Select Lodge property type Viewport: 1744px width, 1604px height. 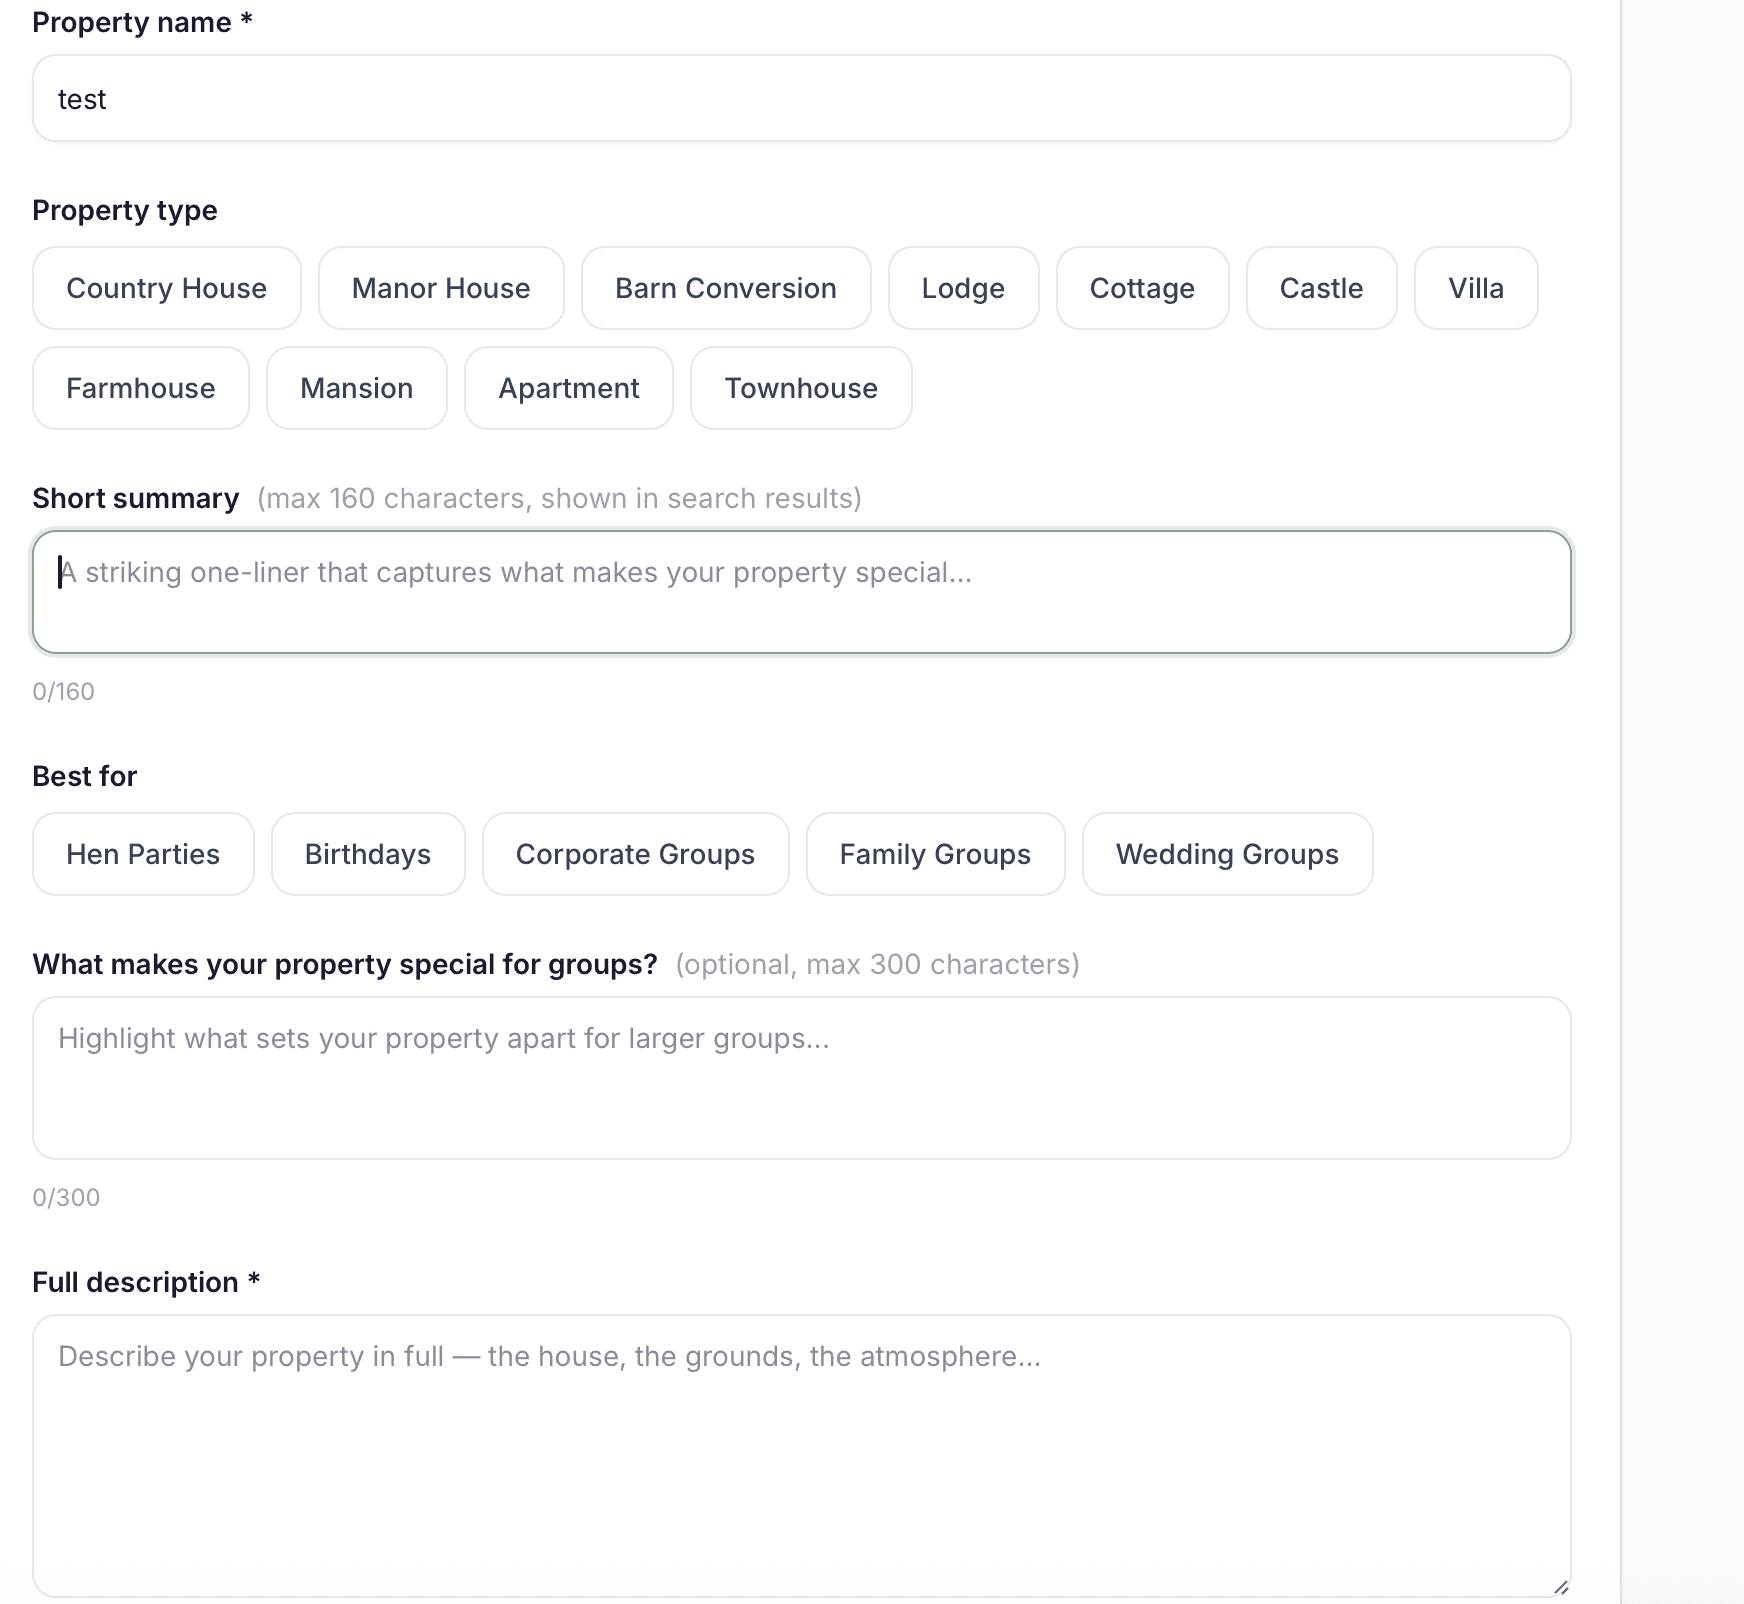point(963,288)
